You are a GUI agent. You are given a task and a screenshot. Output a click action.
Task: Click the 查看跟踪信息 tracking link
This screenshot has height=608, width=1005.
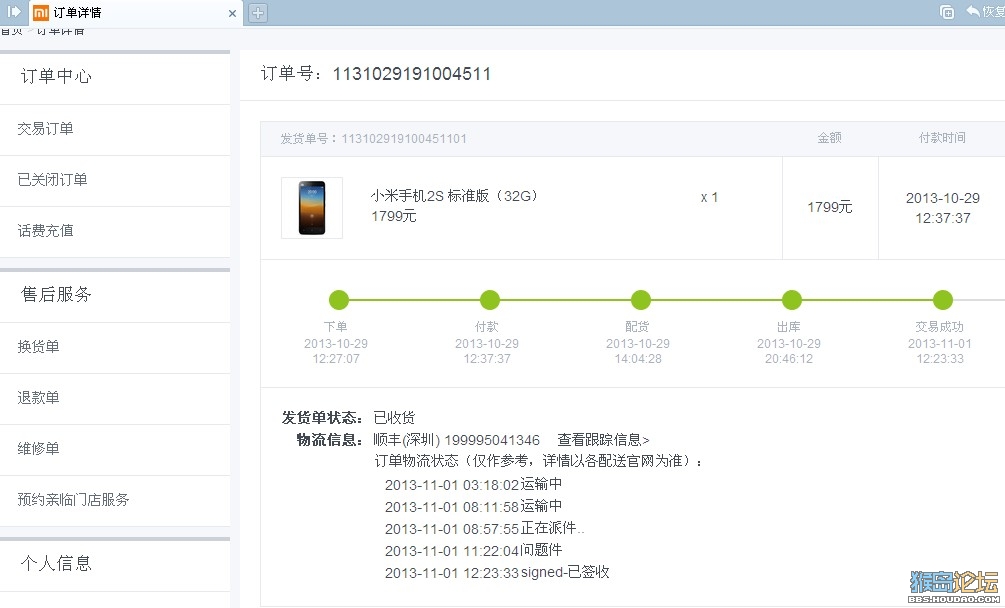click(603, 440)
